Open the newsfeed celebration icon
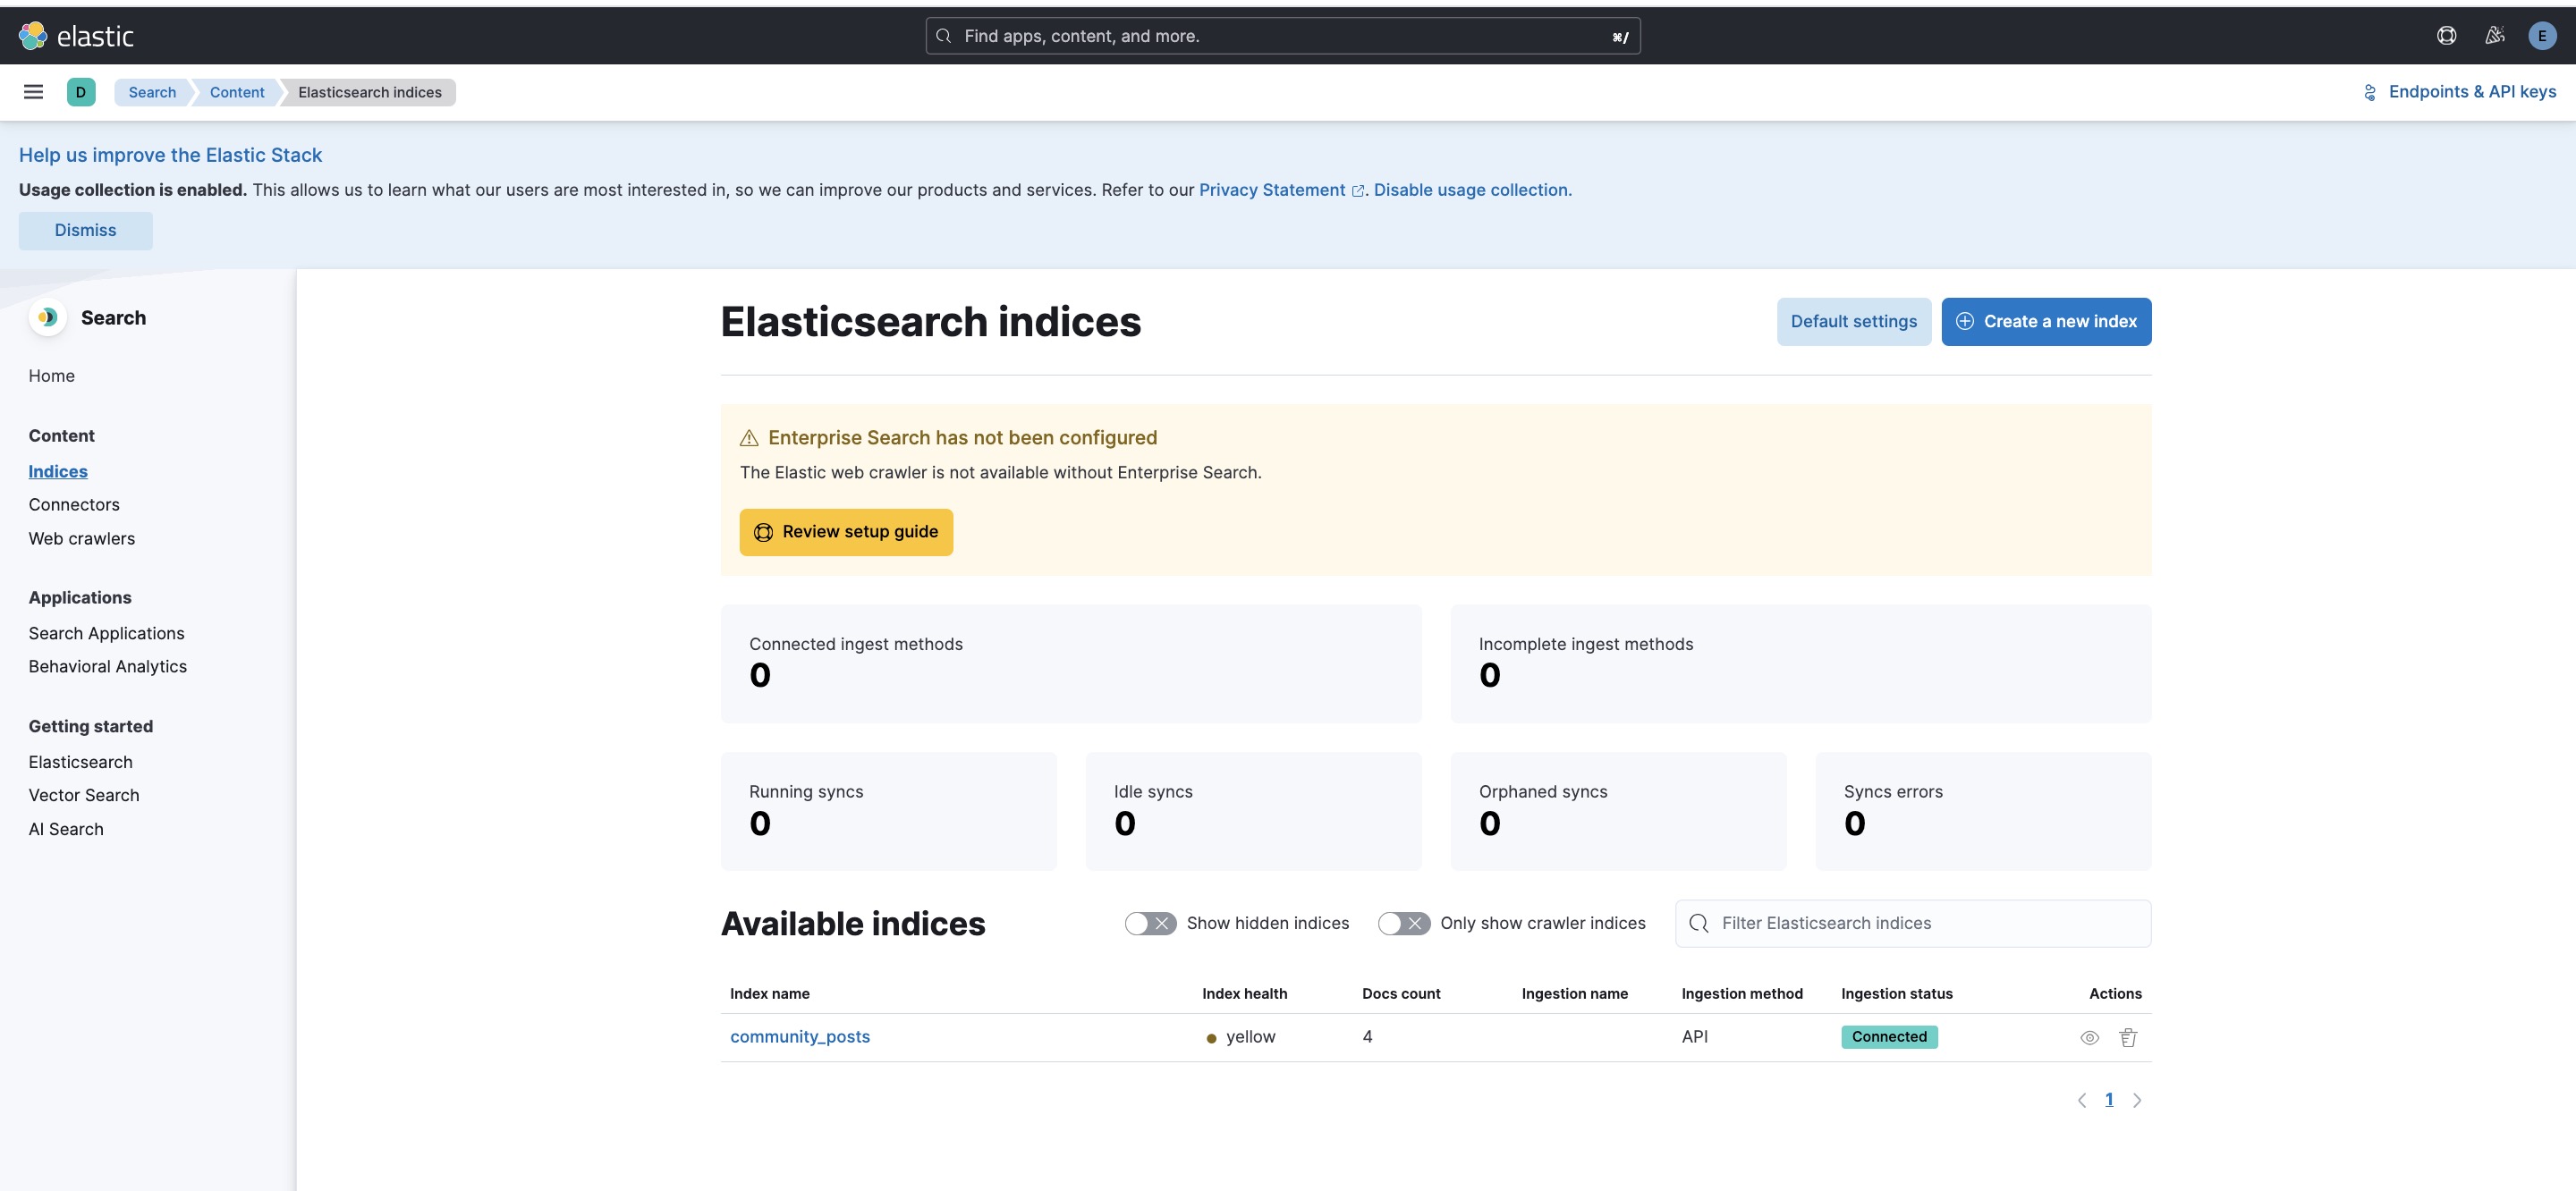Screen dimensions: 2576x1191 (x=2495, y=36)
